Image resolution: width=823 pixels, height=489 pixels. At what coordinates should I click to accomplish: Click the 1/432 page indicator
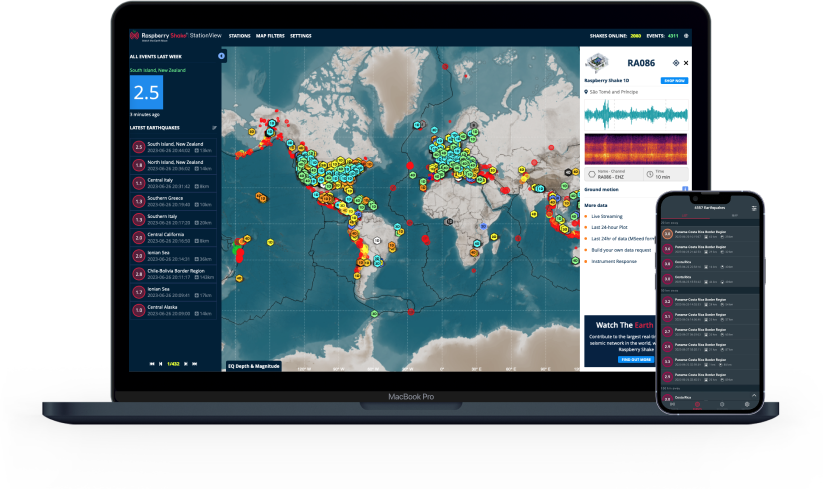(x=173, y=364)
